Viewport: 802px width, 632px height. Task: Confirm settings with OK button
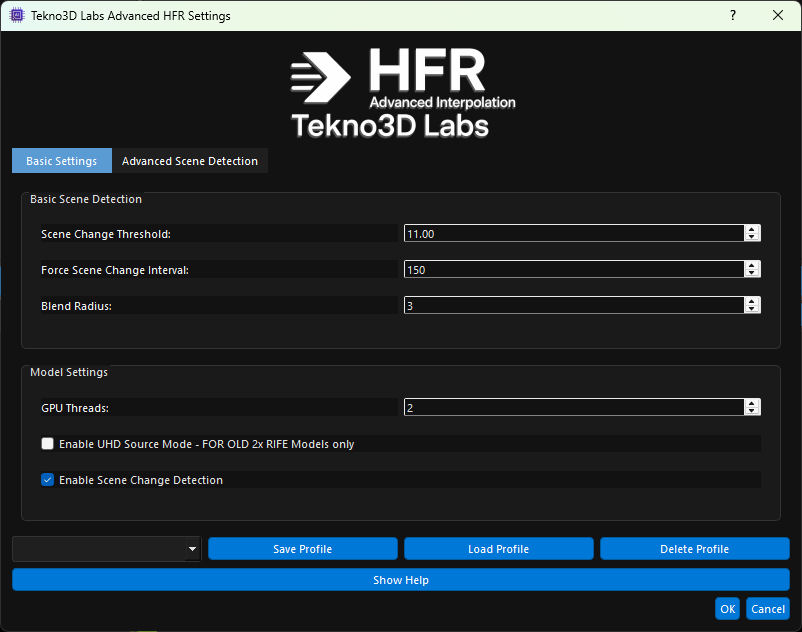727,608
